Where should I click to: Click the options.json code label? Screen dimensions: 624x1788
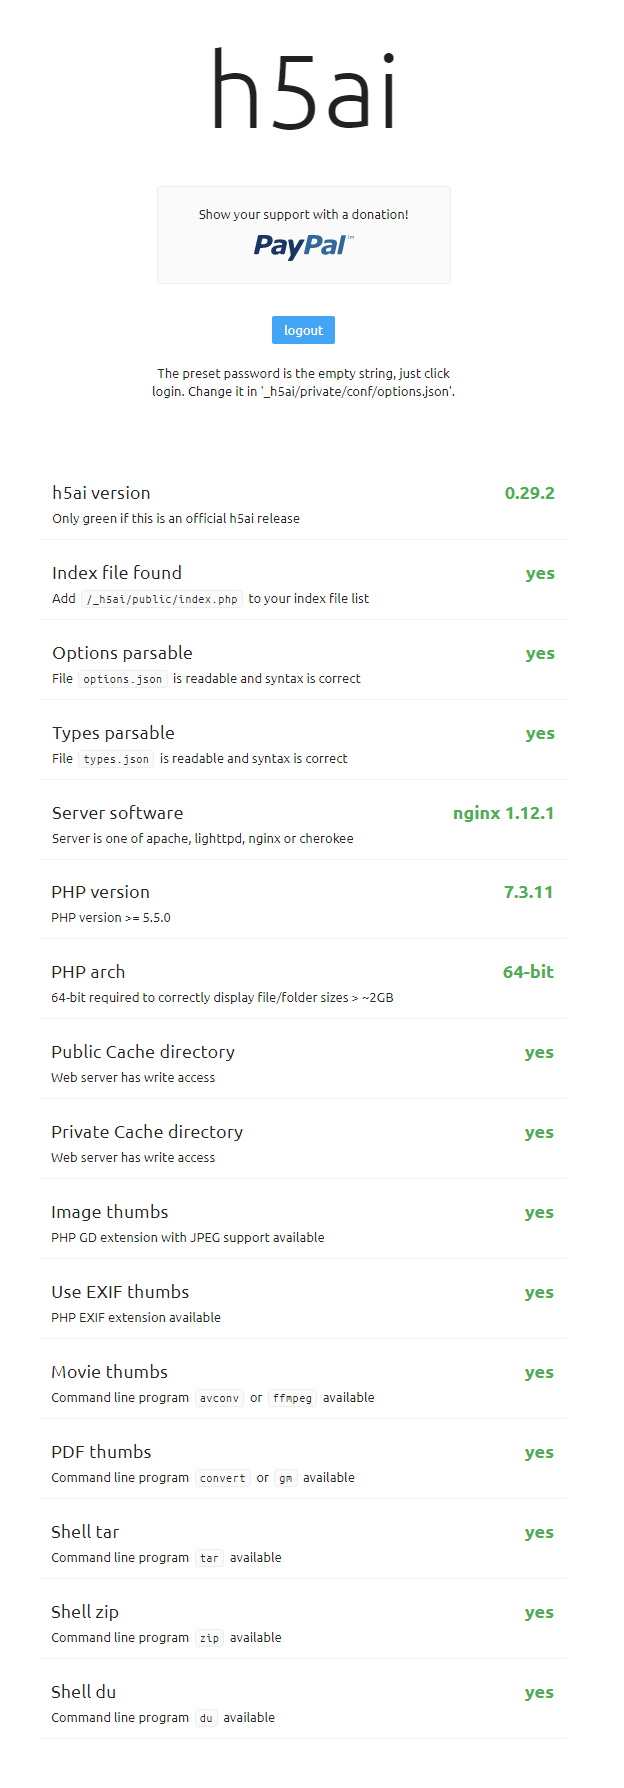(122, 679)
